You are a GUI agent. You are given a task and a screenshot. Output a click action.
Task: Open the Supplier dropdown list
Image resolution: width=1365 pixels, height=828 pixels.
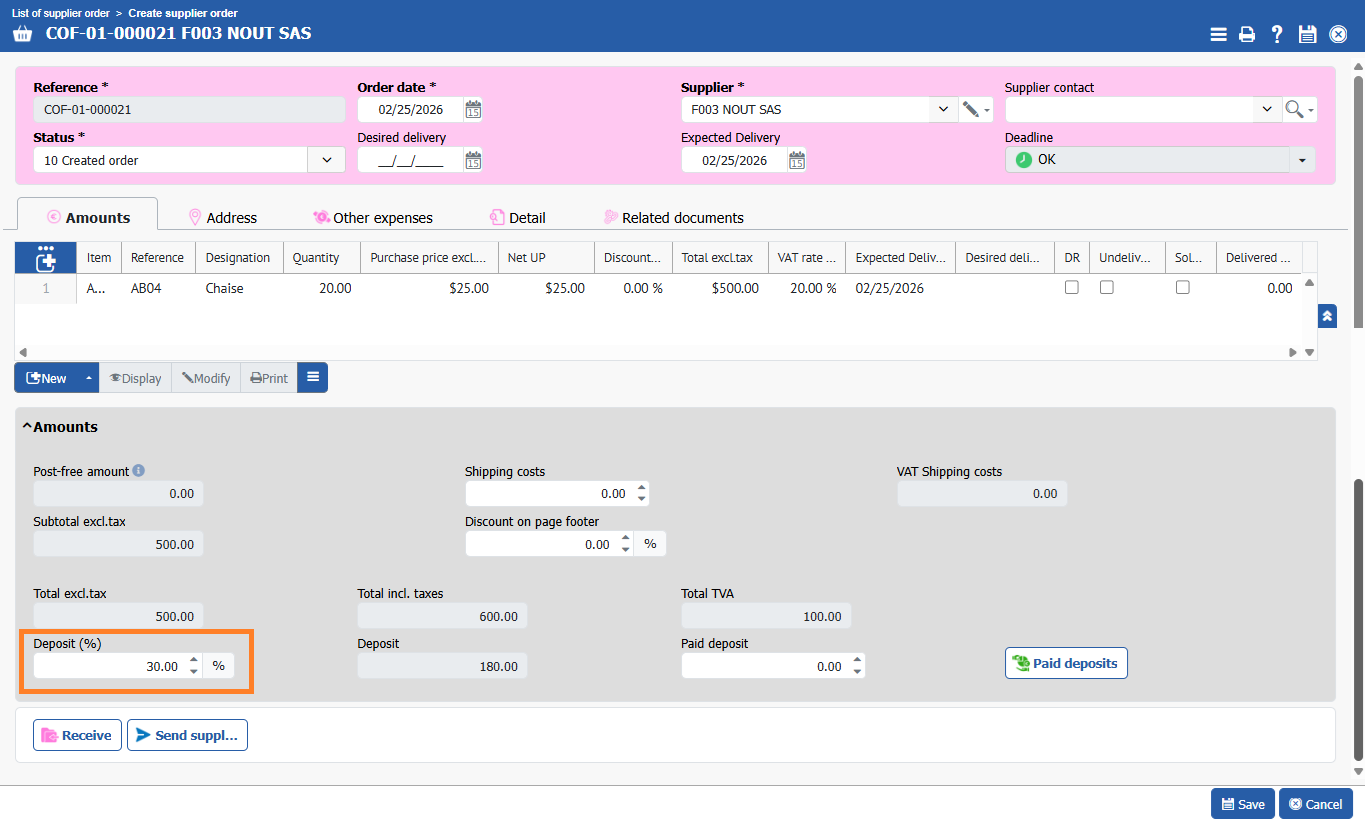[943, 109]
